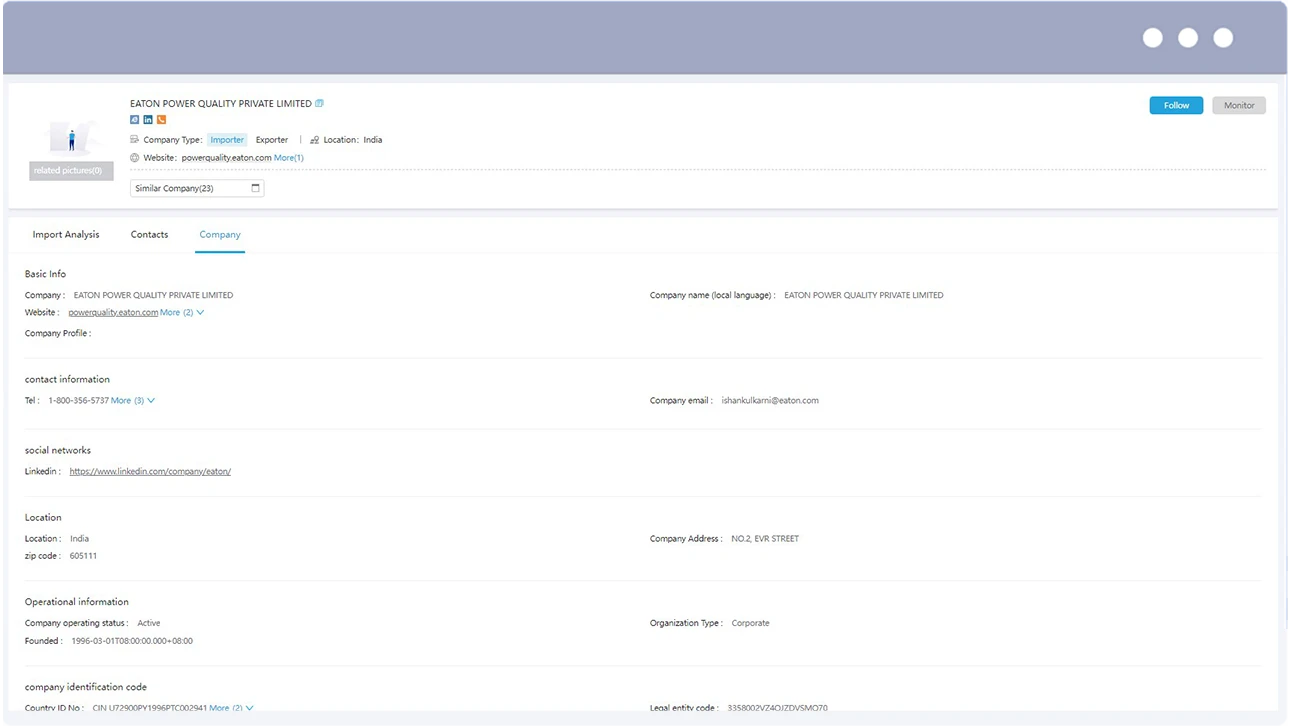Select the Importer company type tag
Viewport: 1289px width, 726px height.
pos(227,140)
